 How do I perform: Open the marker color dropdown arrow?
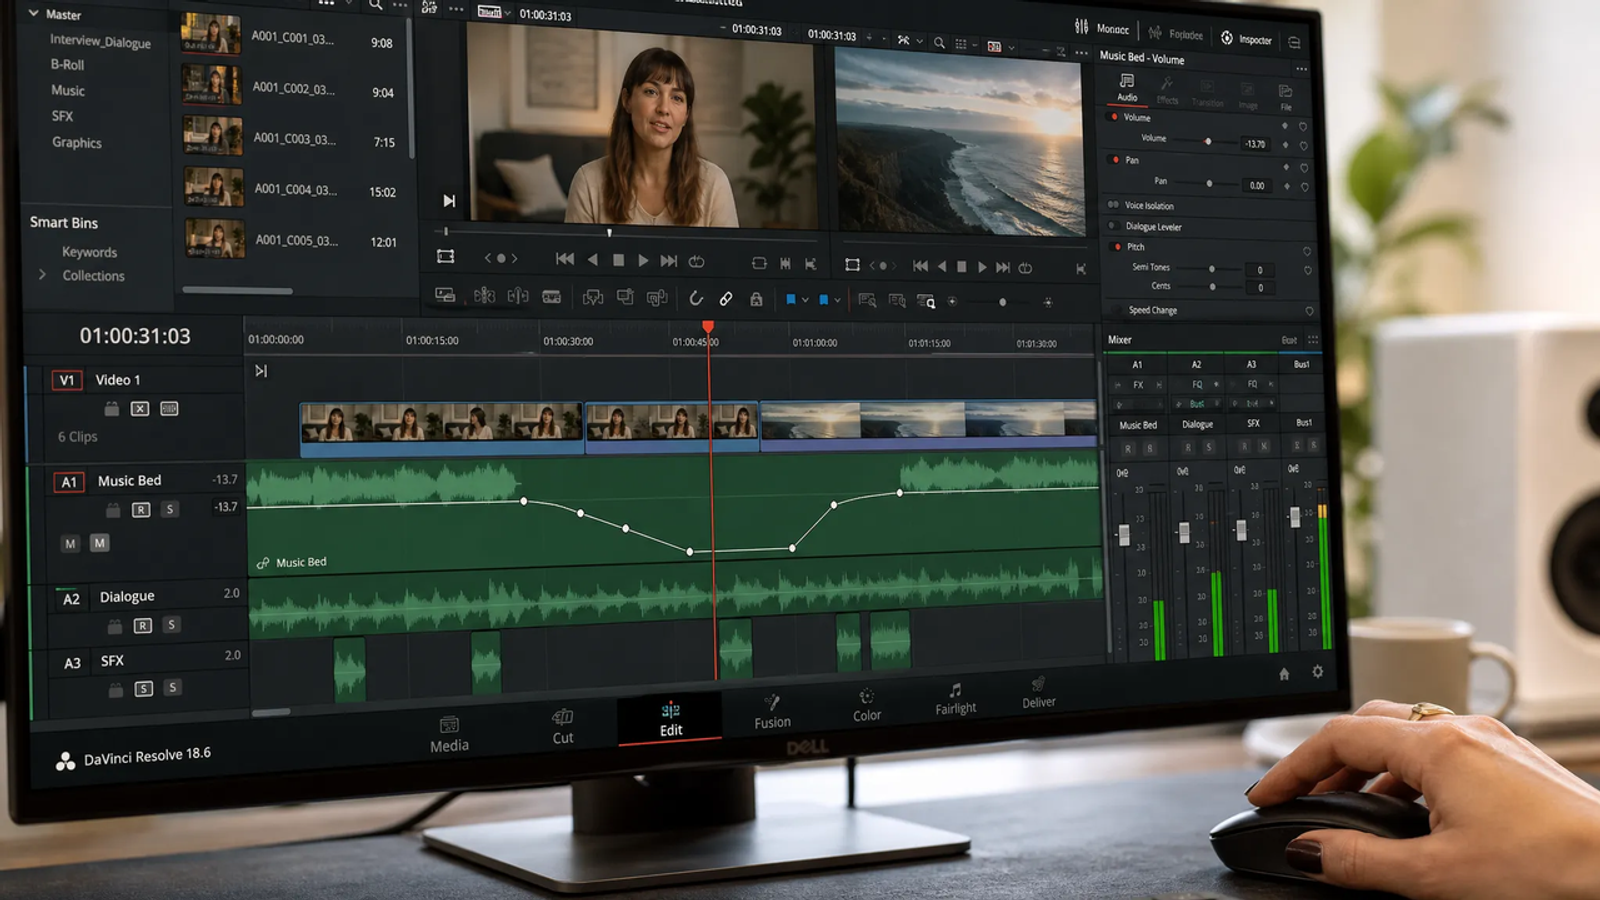[838, 300]
